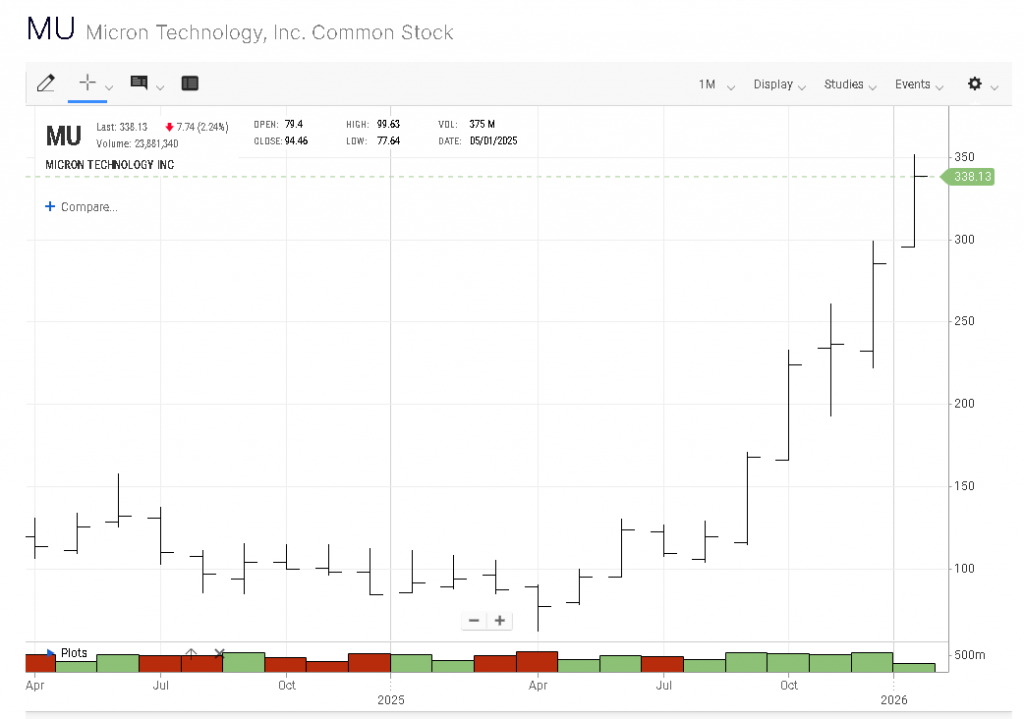Viewport: 1024px width, 719px height.
Task: Click the annotation flag icon
Action: point(139,83)
